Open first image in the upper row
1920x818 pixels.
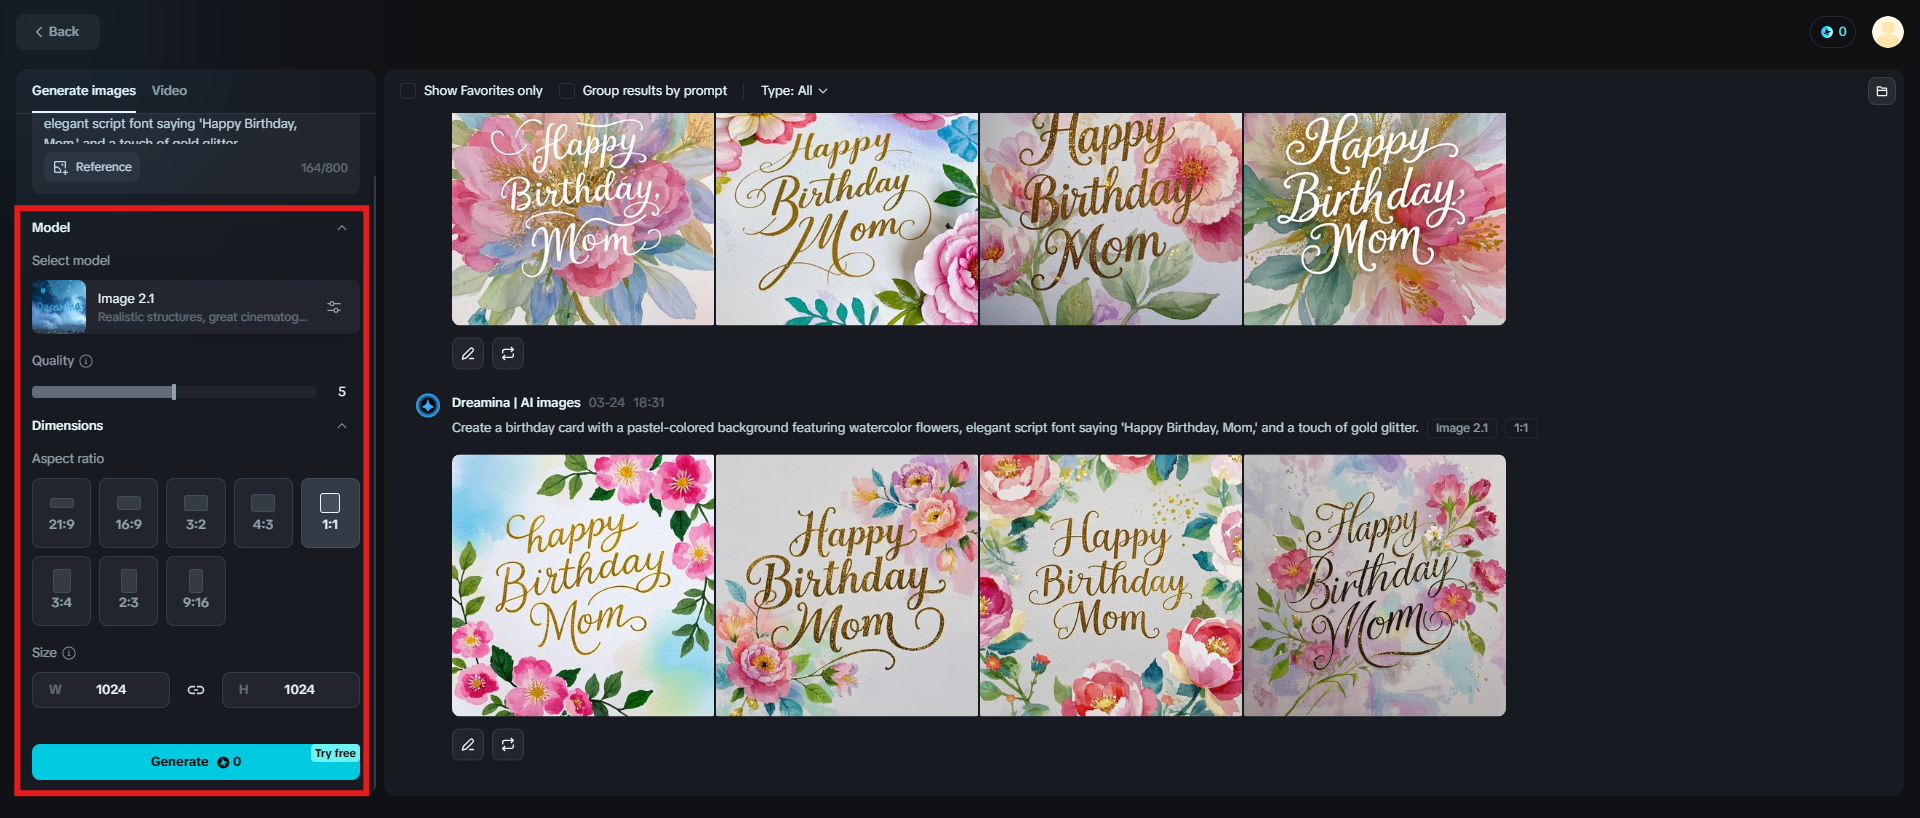click(583, 219)
